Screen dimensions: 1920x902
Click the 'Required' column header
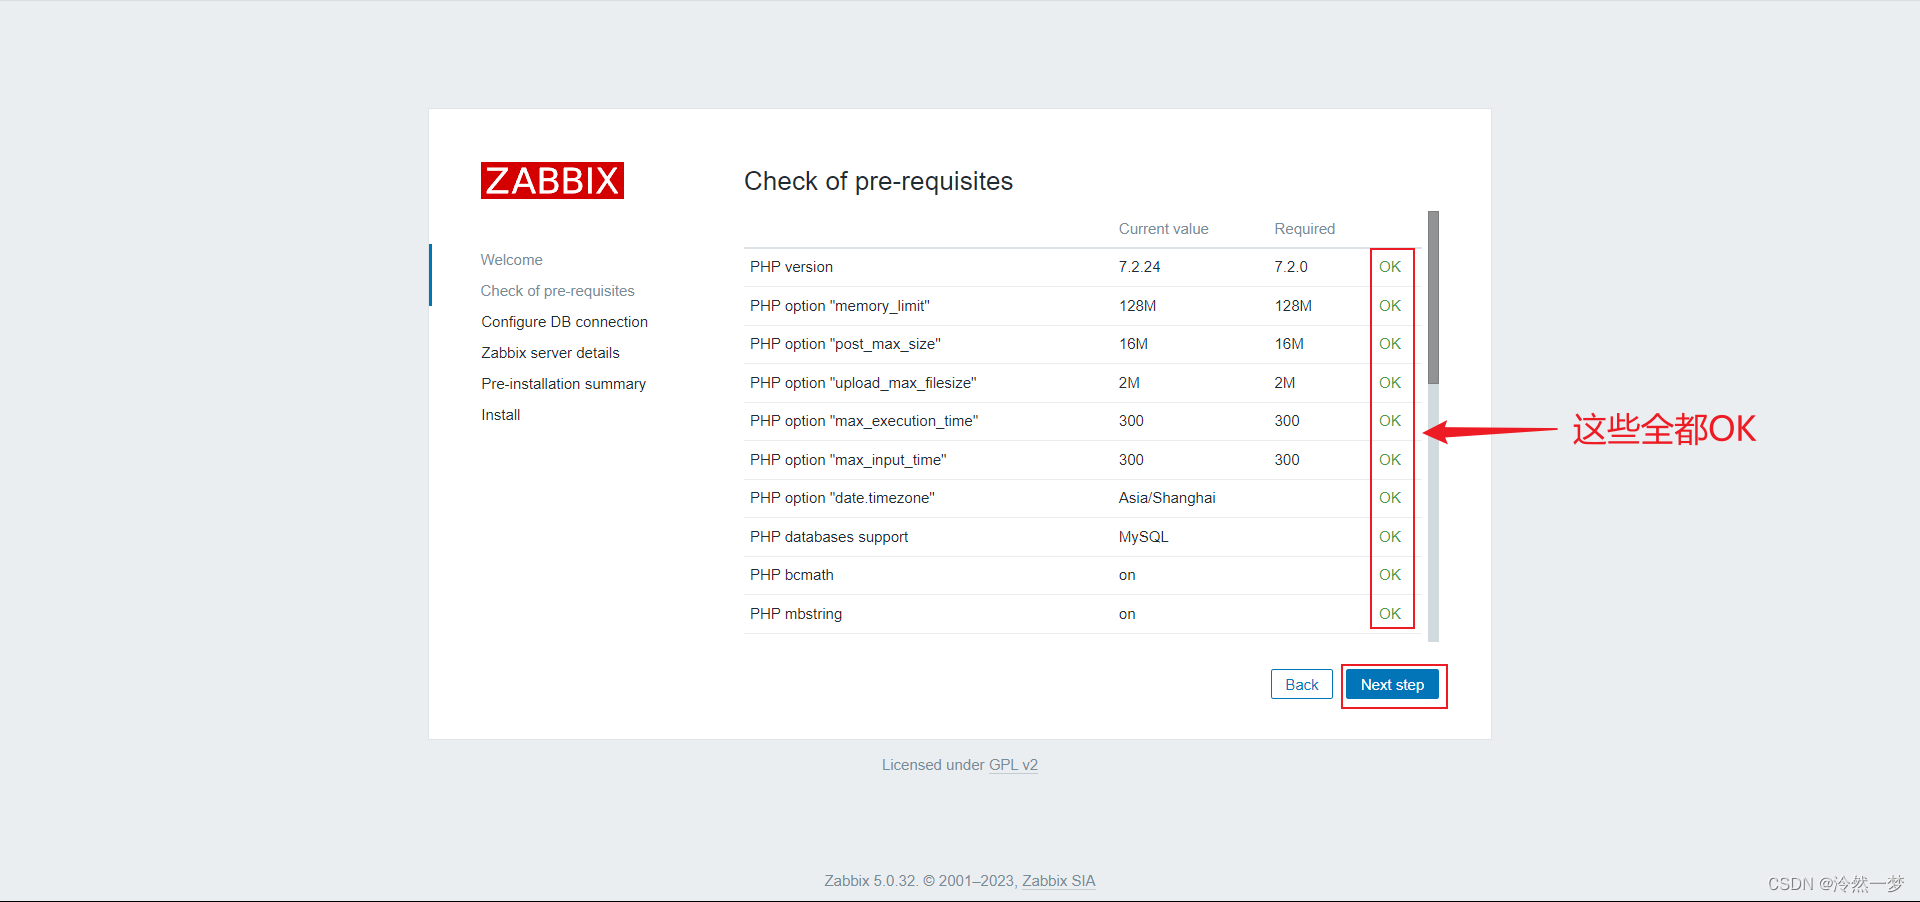click(x=1304, y=229)
